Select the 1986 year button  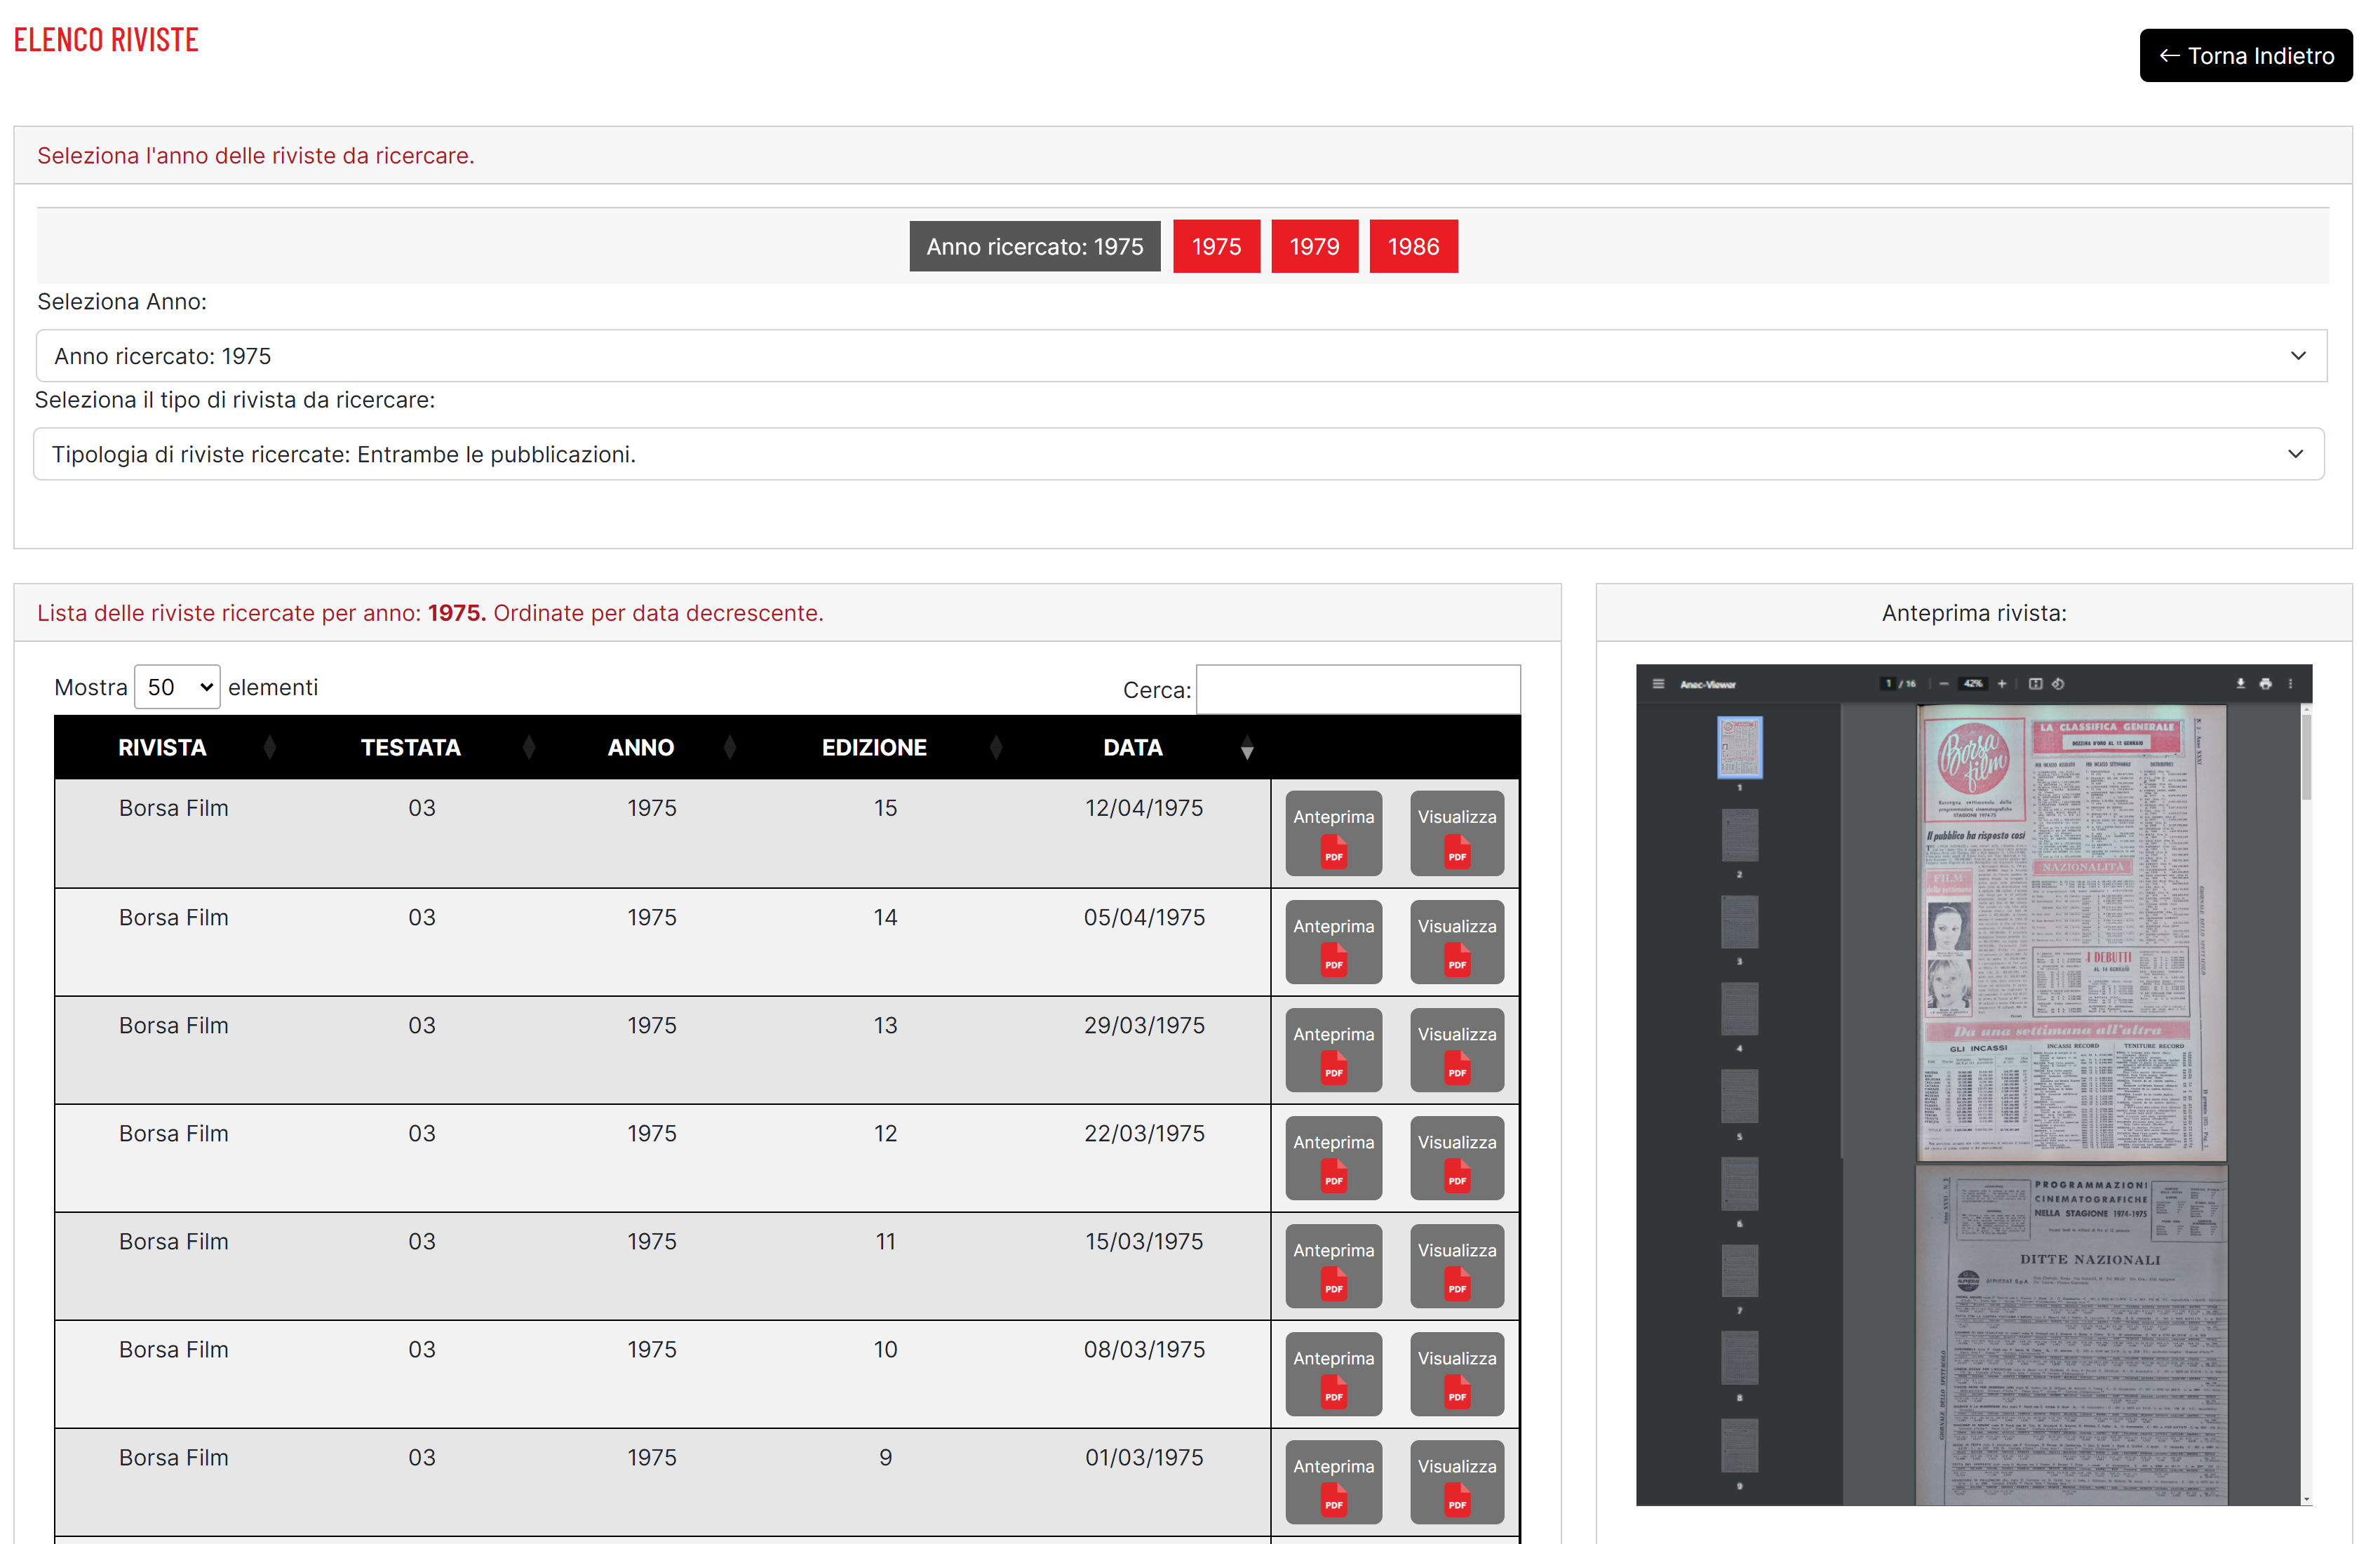pos(1413,246)
